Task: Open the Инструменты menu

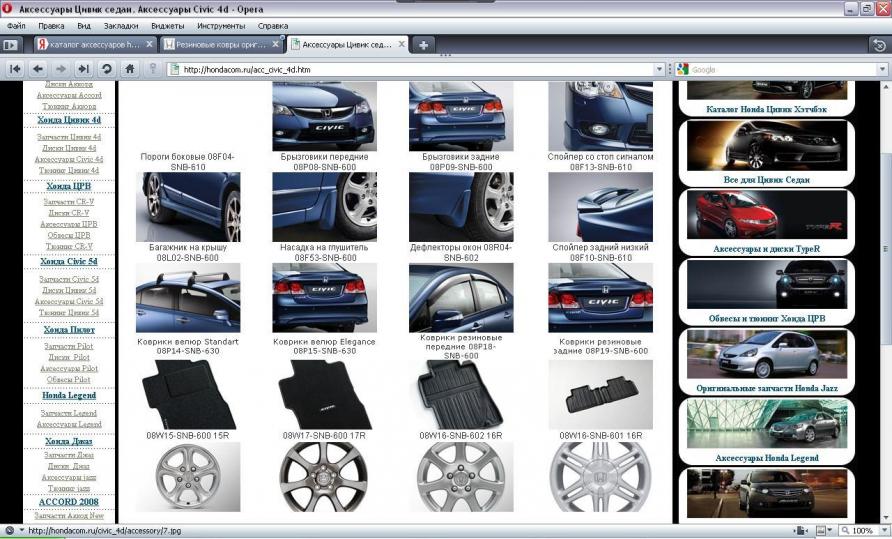Action: (x=221, y=26)
